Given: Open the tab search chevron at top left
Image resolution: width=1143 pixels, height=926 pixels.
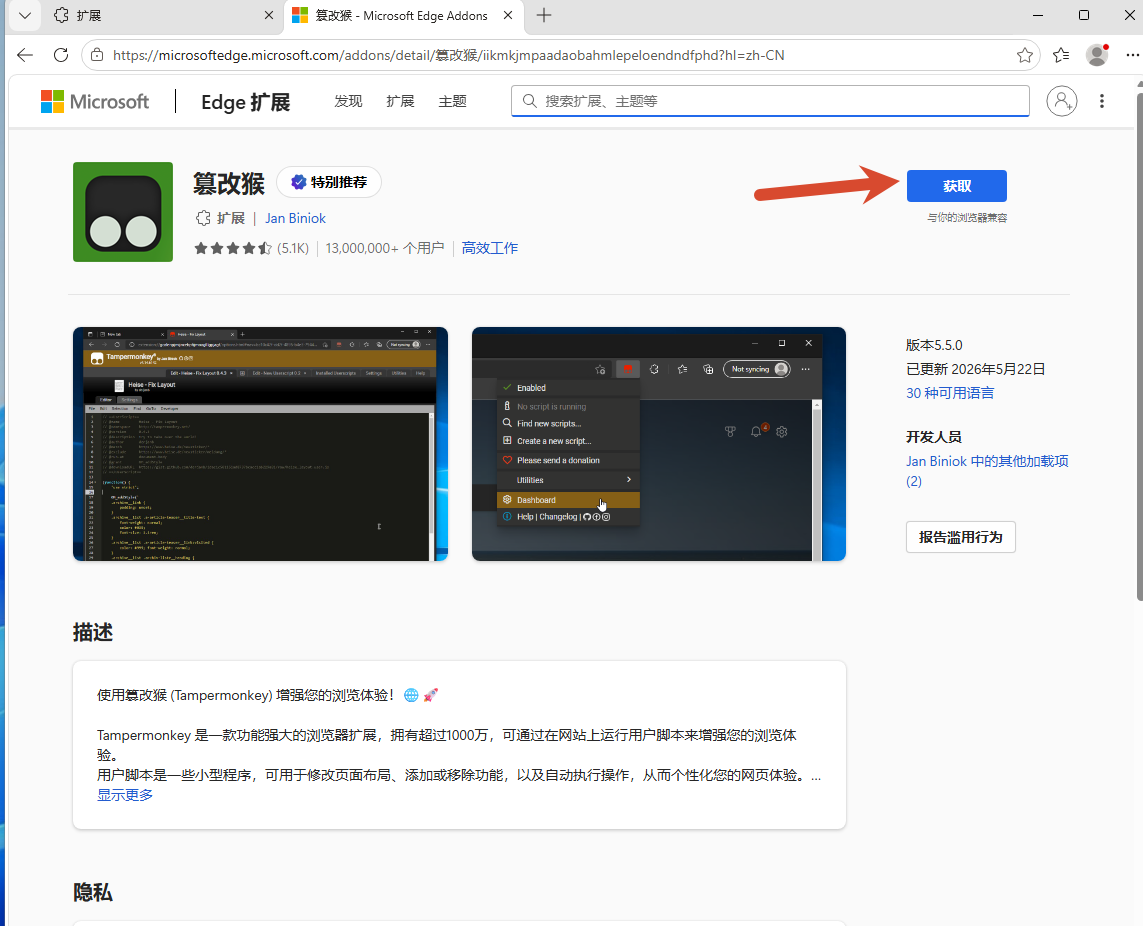Looking at the screenshot, I should pyautogui.click(x=25, y=15).
